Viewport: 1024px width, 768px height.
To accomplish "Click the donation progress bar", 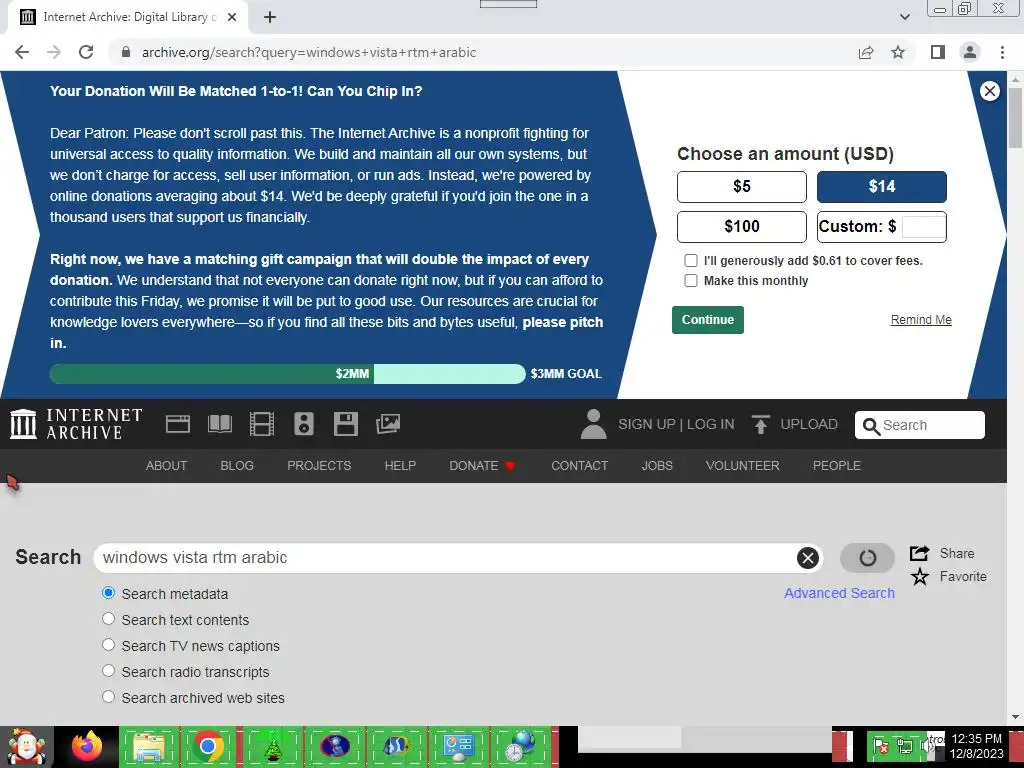I will [287, 374].
